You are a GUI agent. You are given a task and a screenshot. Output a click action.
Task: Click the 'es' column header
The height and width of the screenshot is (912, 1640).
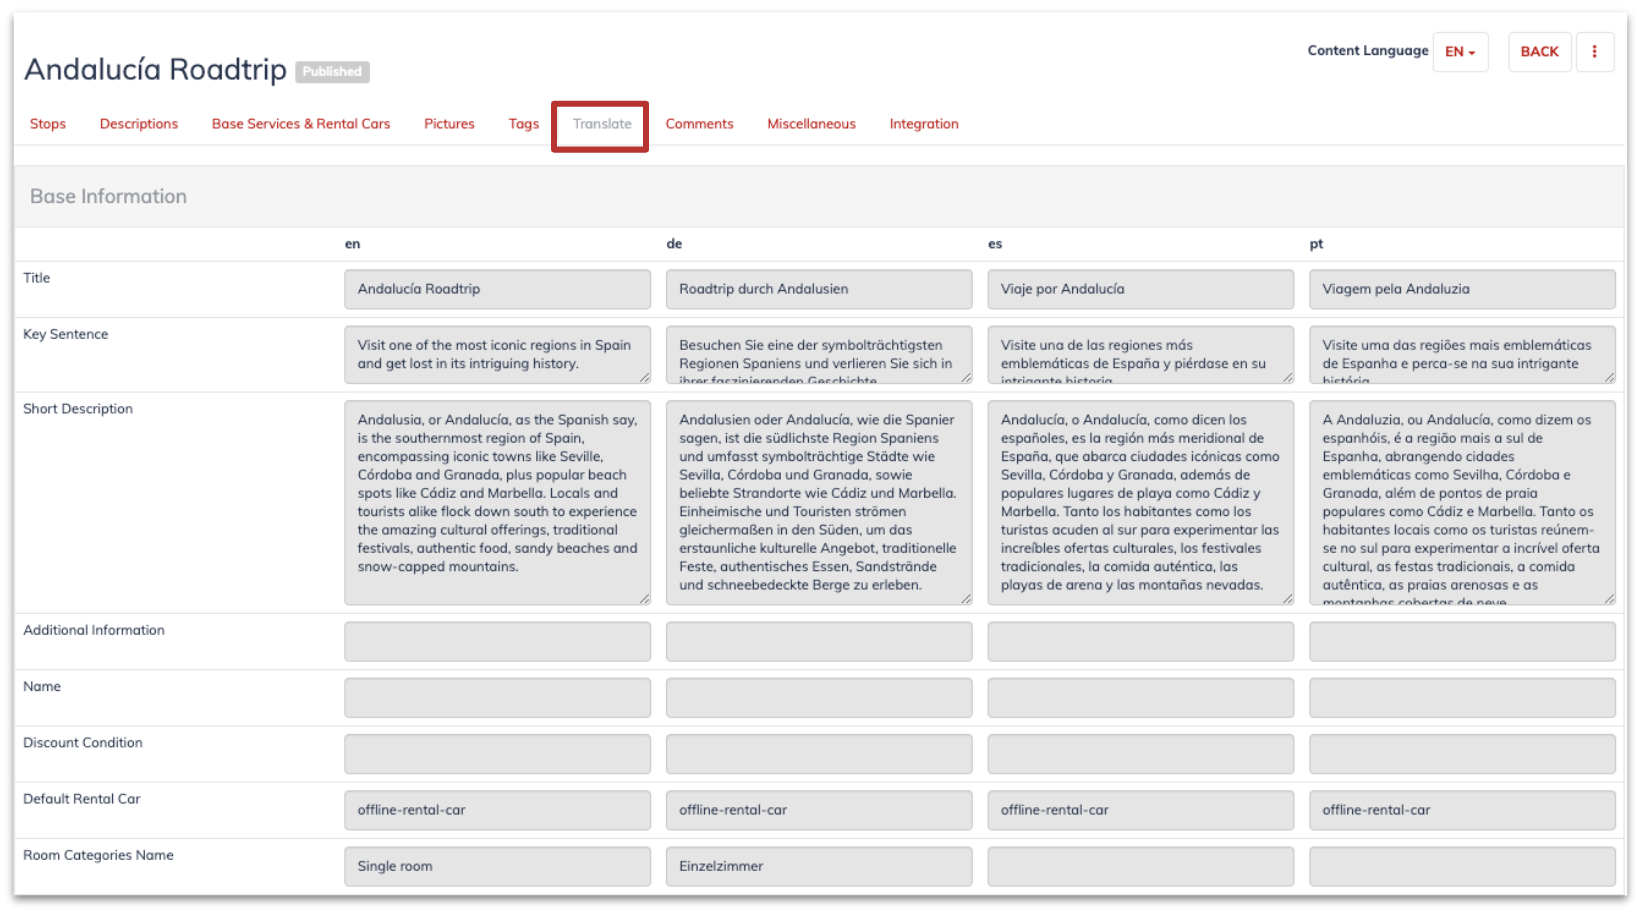click(995, 244)
